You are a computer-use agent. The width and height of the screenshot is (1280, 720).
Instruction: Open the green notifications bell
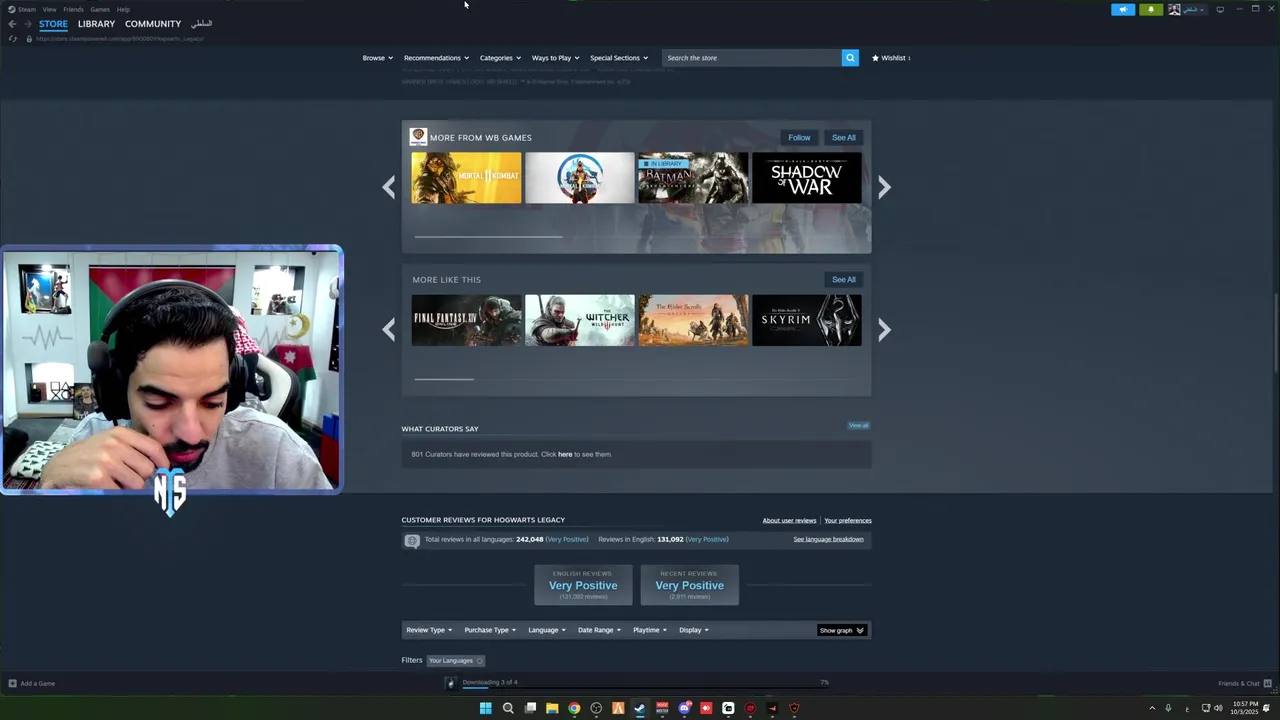click(1150, 9)
